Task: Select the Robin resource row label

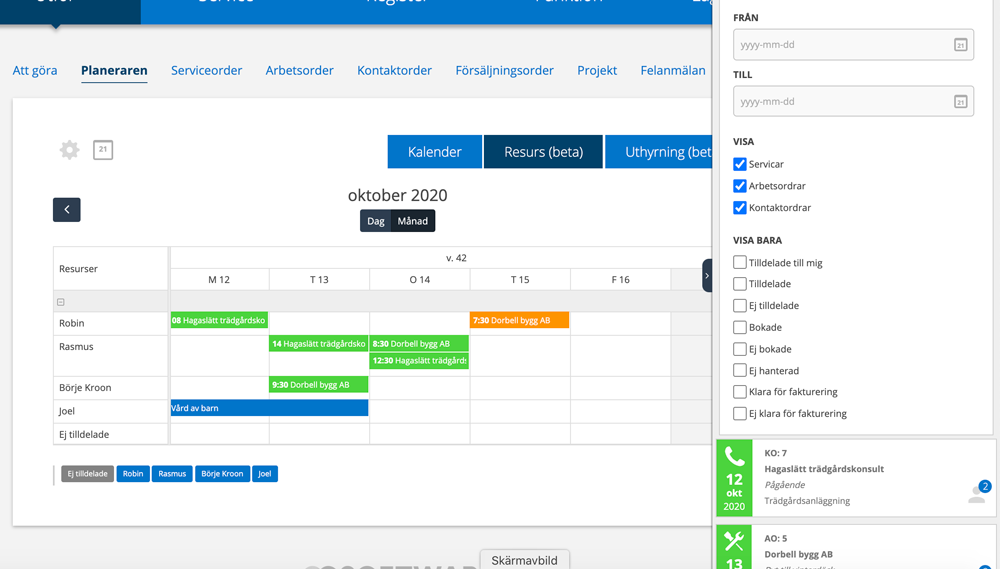Action: tap(71, 323)
